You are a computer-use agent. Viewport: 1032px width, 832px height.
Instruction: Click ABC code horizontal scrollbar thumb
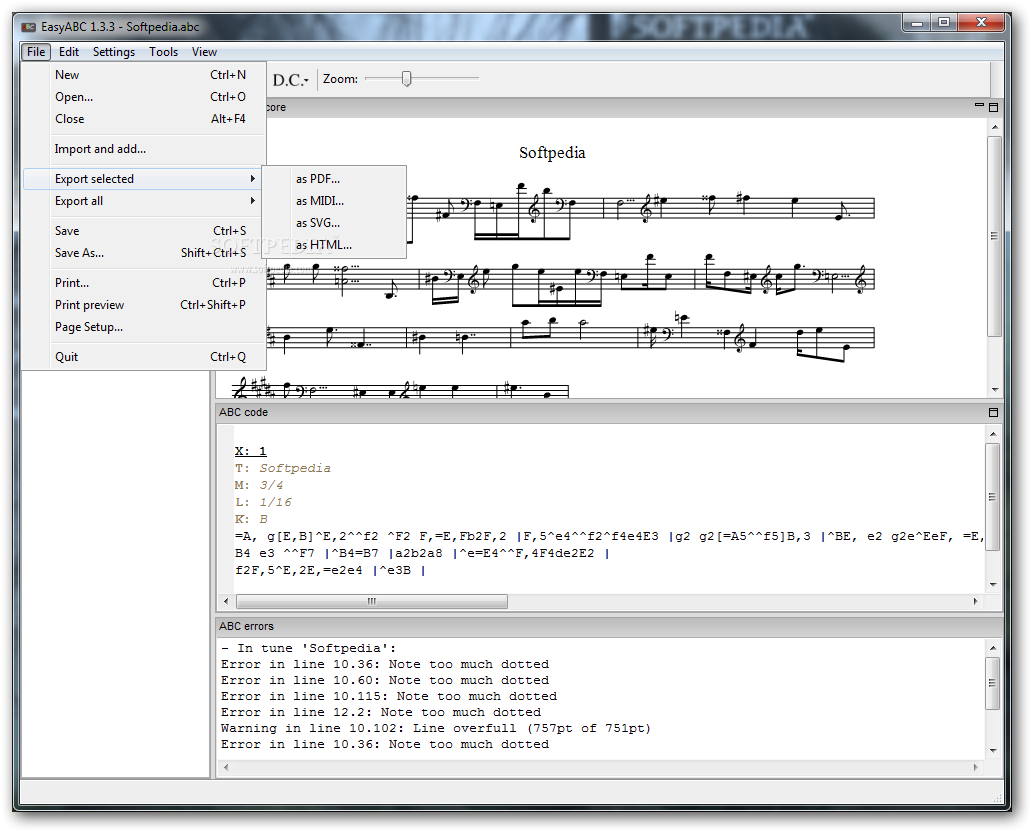pos(372,601)
